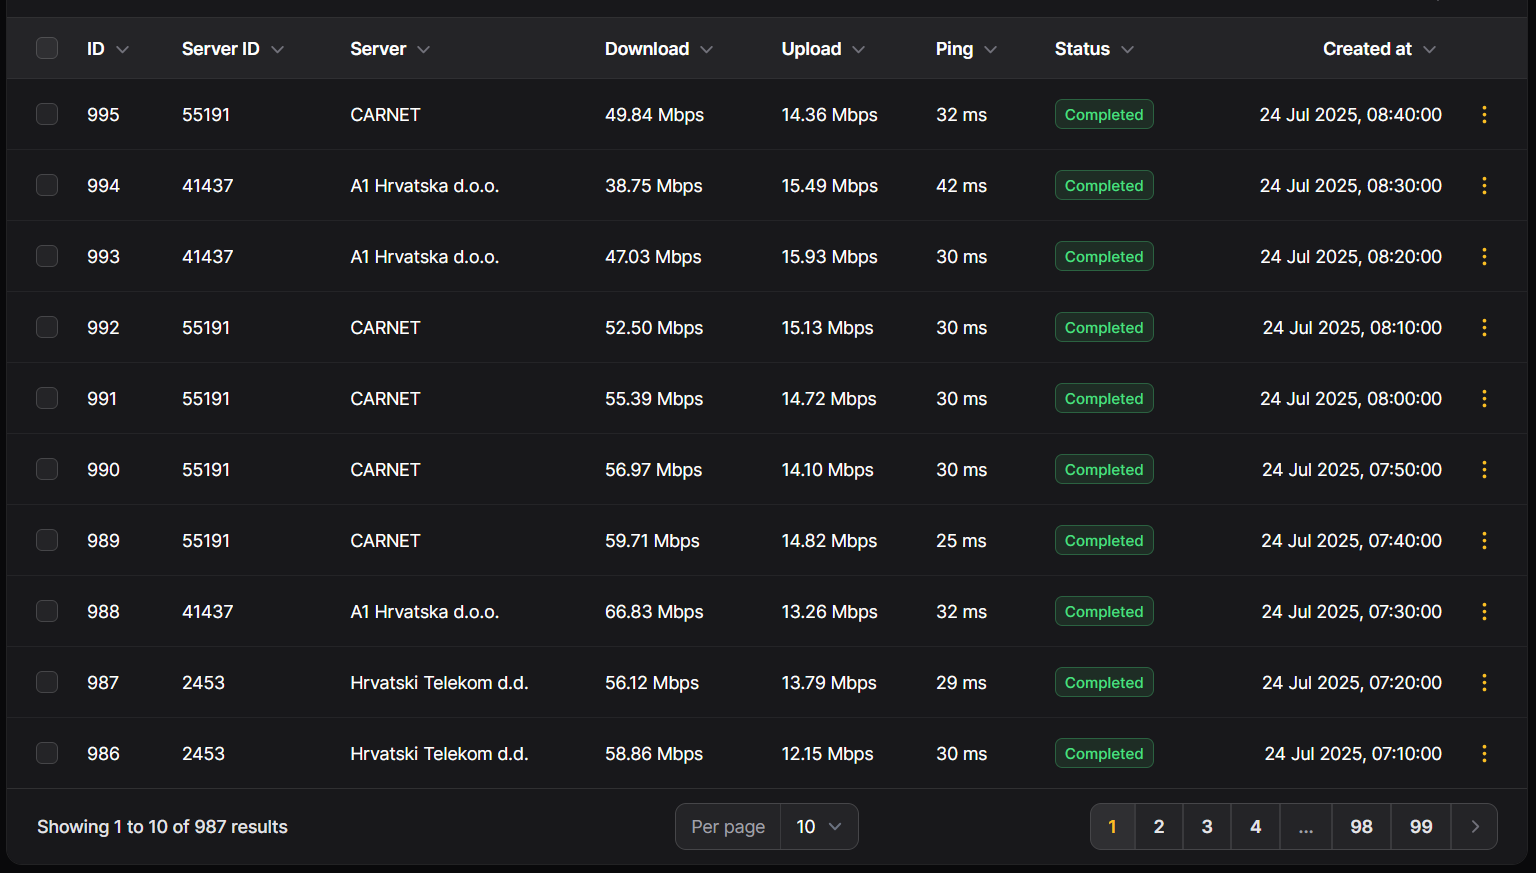Open actions menu for result 995
The width and height of the screenshot is (1536, 873).
point(1484,115)
